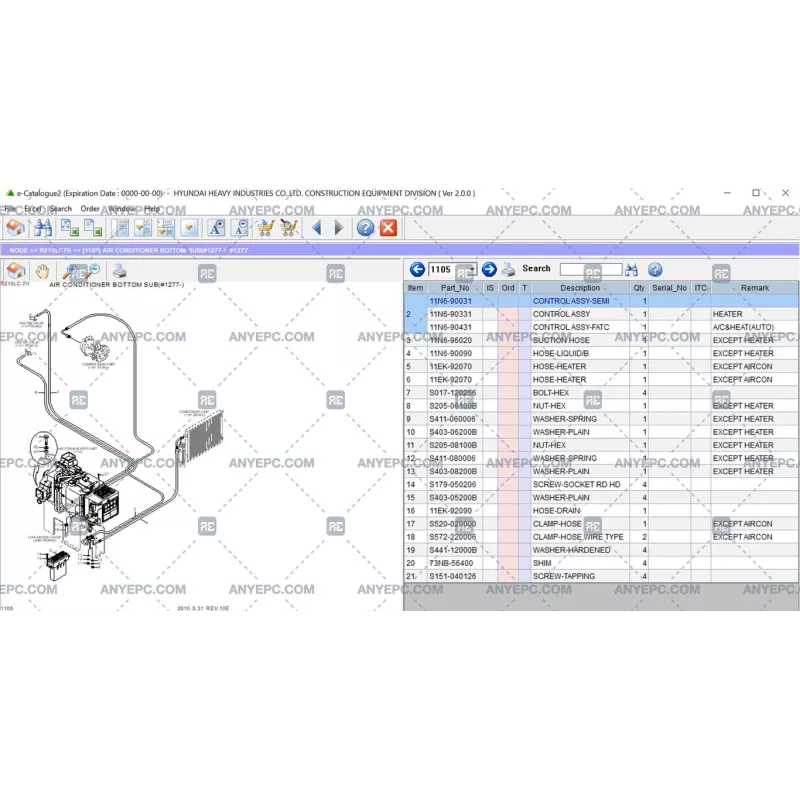Reduce text using the A- zoom icon
This screenshot has height=800, width=800.
pos(240,230)
